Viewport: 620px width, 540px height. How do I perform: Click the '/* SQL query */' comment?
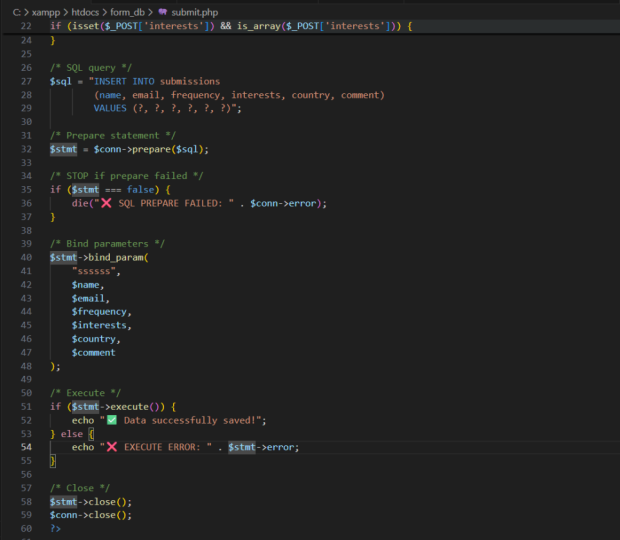click(x=91, y=68)
